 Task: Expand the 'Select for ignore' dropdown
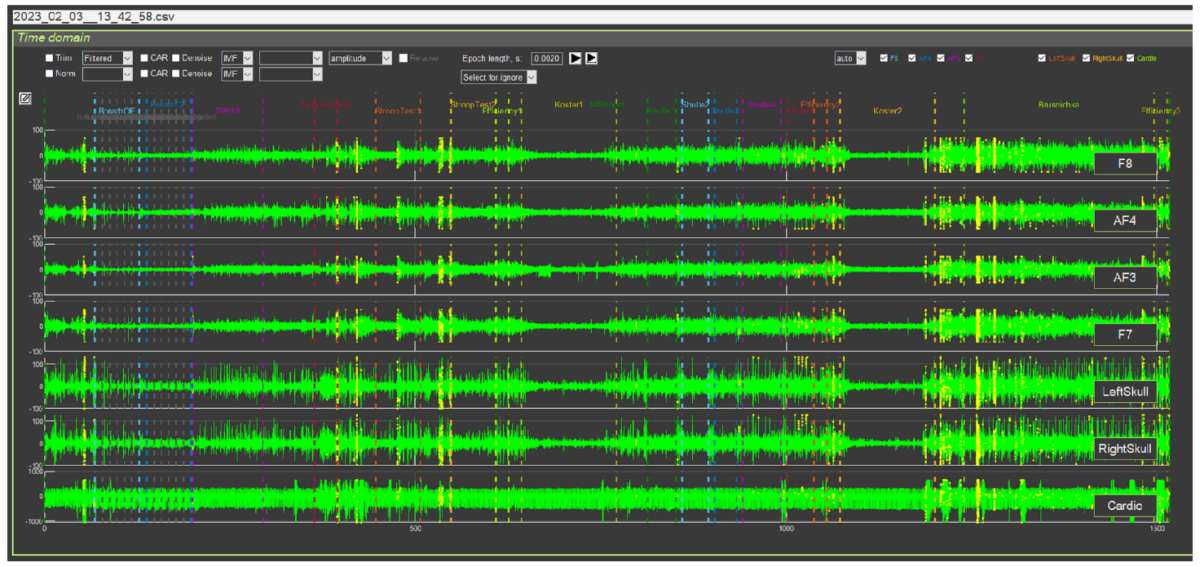coord(499,77)
